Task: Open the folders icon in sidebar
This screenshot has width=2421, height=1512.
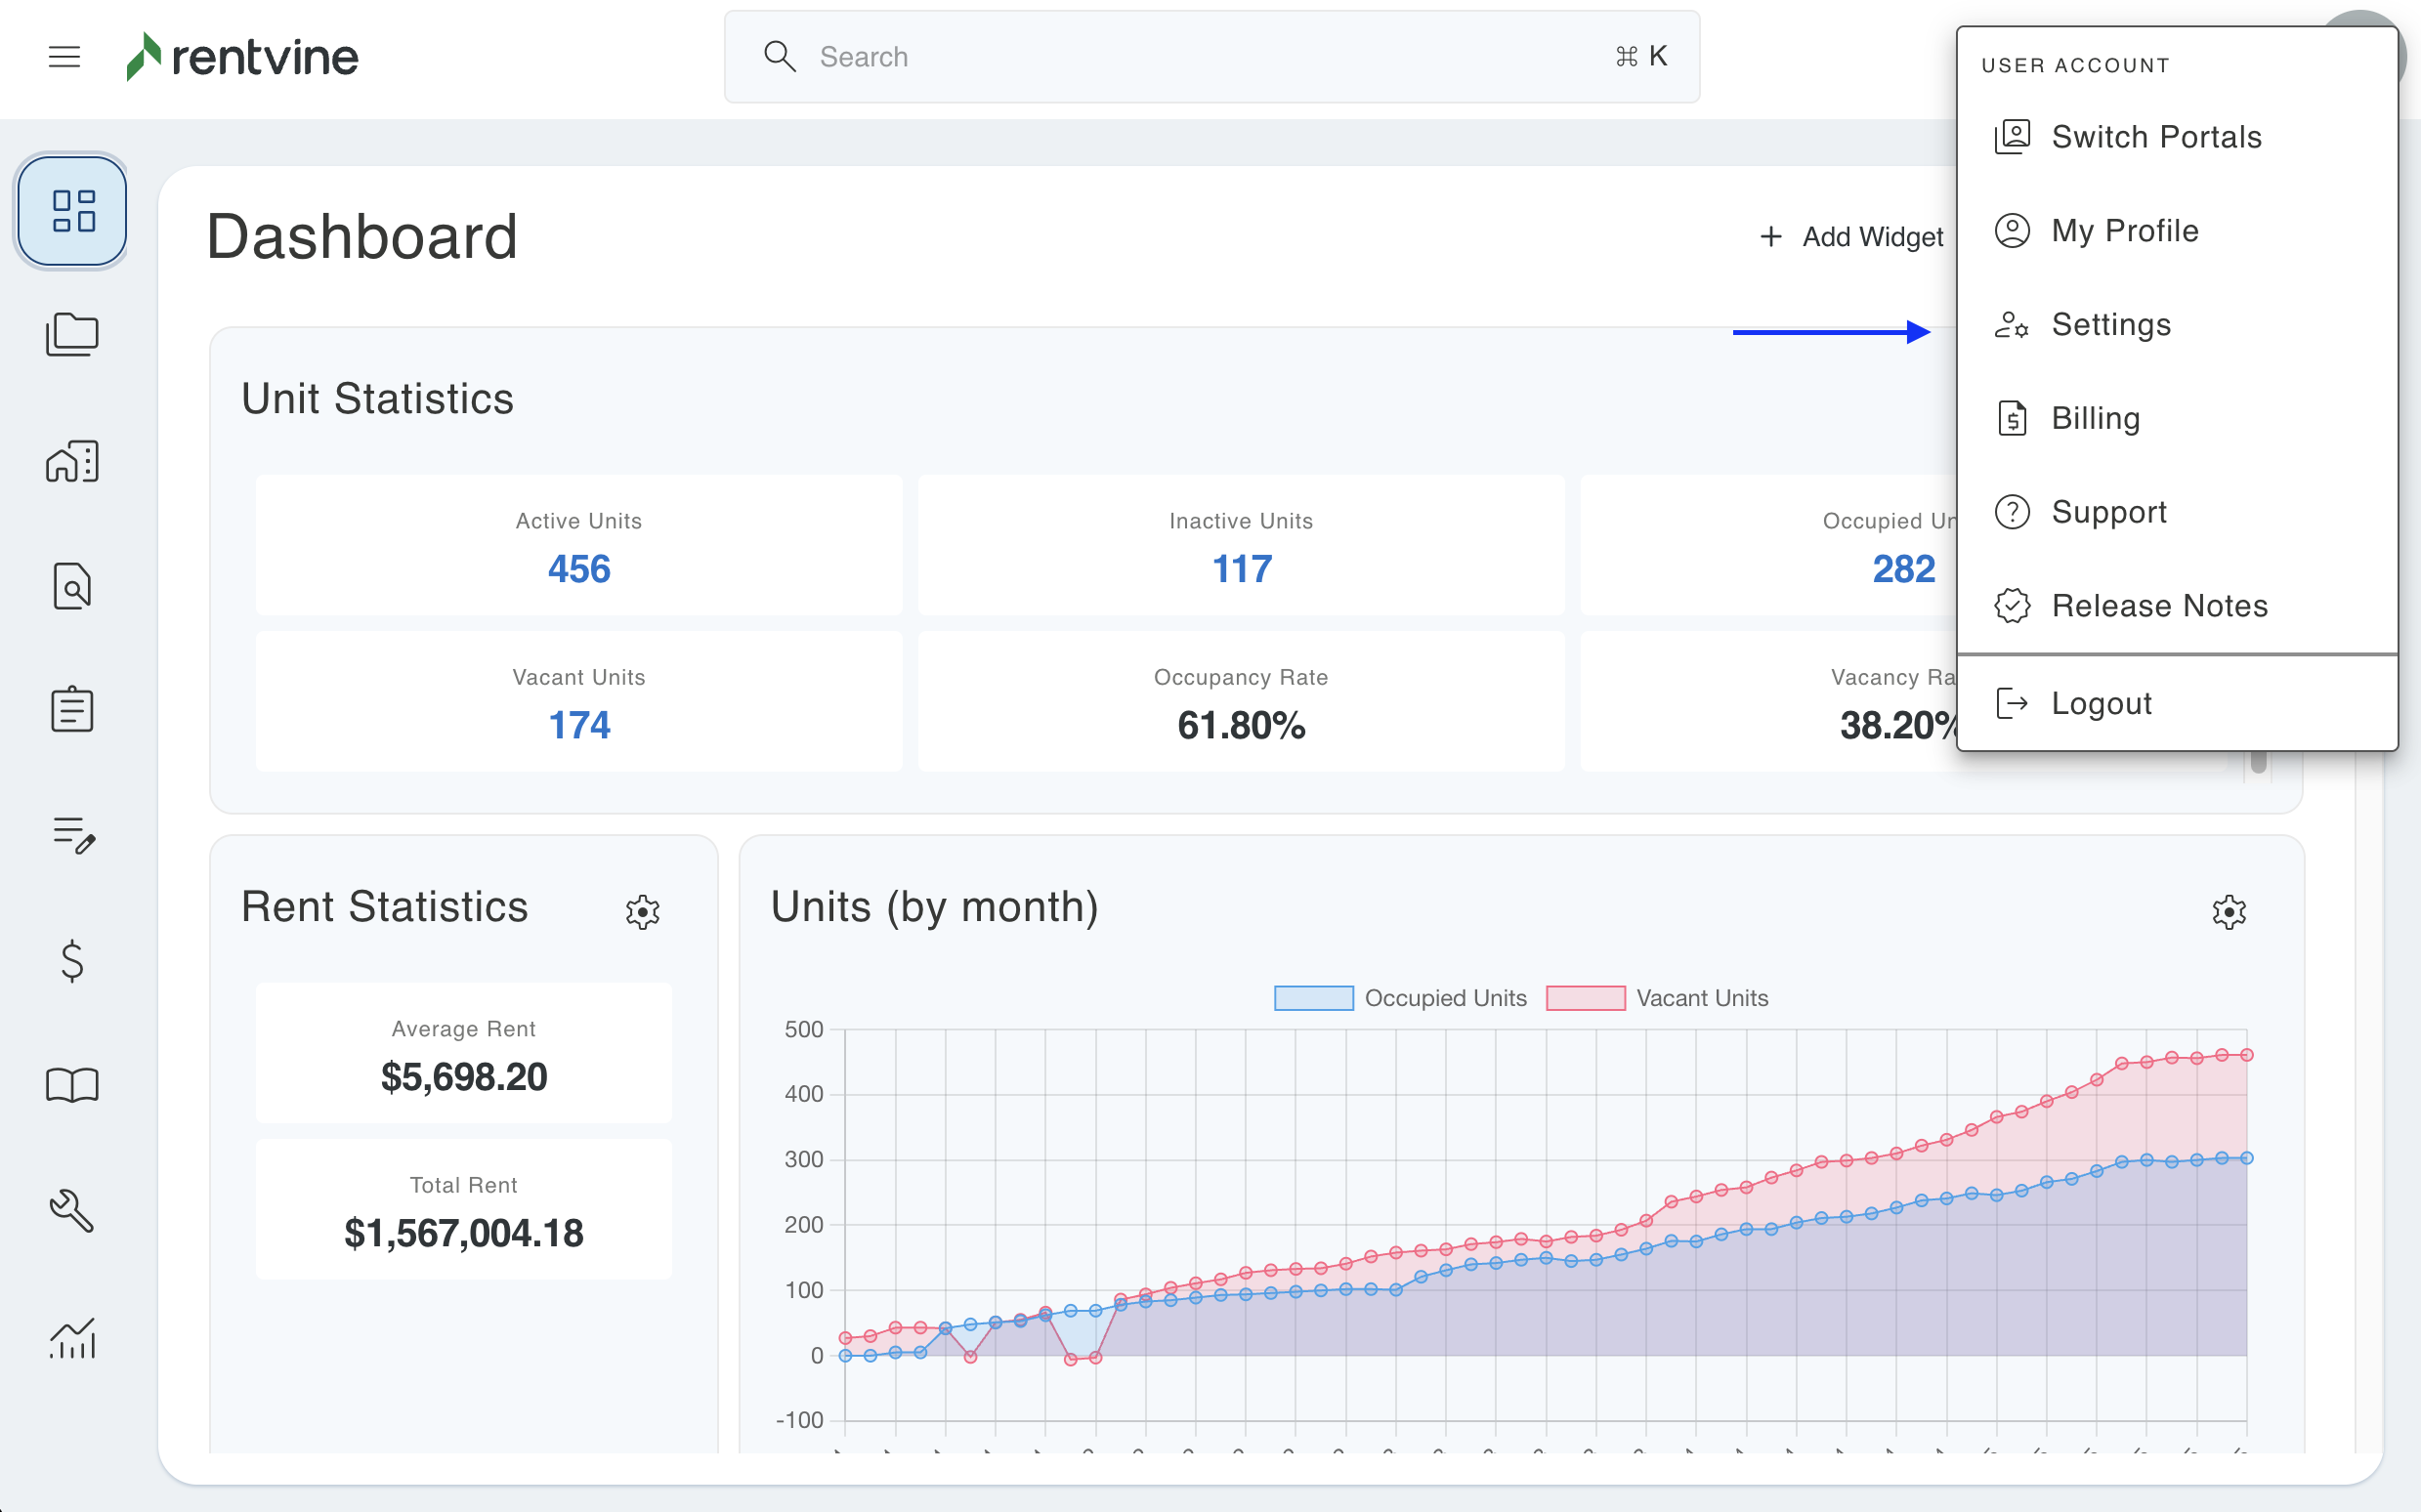Action: (72, 335)
